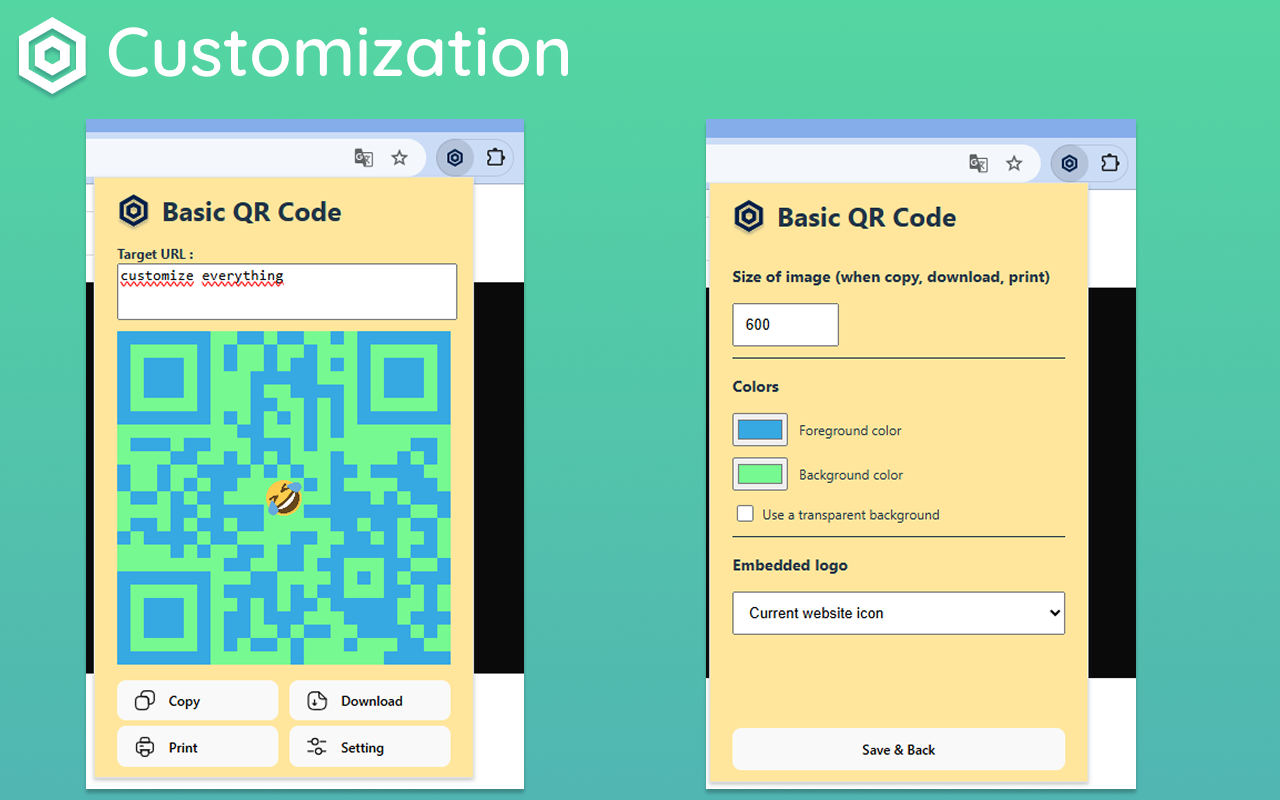Click the emoji logo inside the QR code
1280x800 pixels.
(x=284, y=497)
